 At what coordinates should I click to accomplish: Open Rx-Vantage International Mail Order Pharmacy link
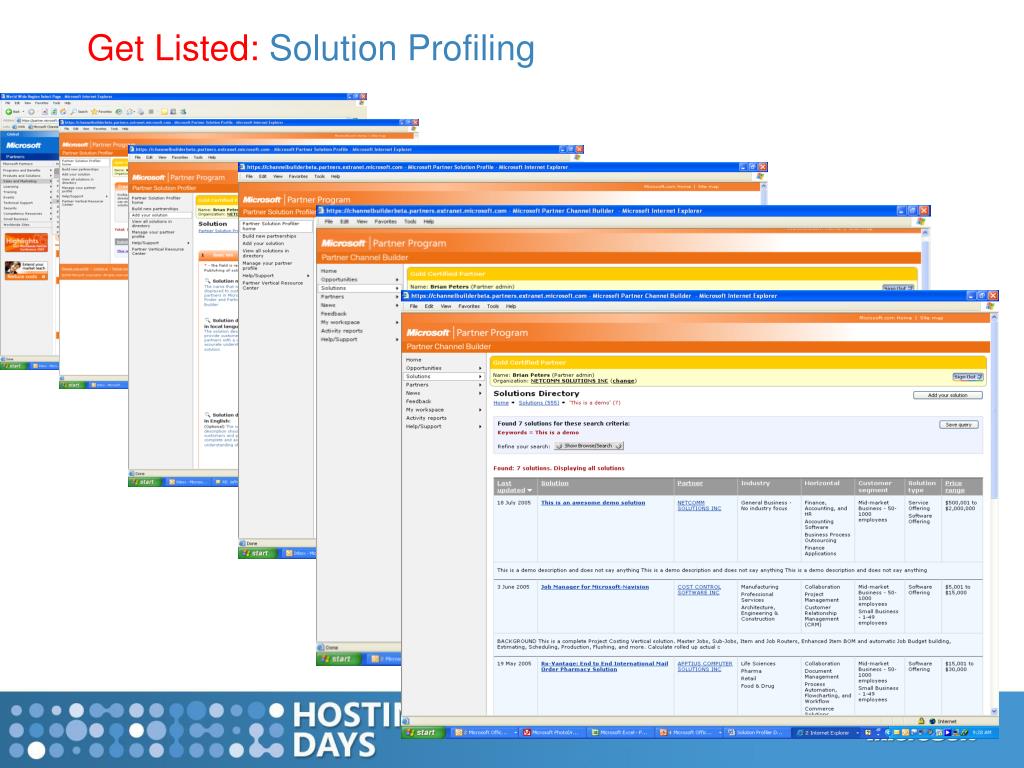[605, 666]
